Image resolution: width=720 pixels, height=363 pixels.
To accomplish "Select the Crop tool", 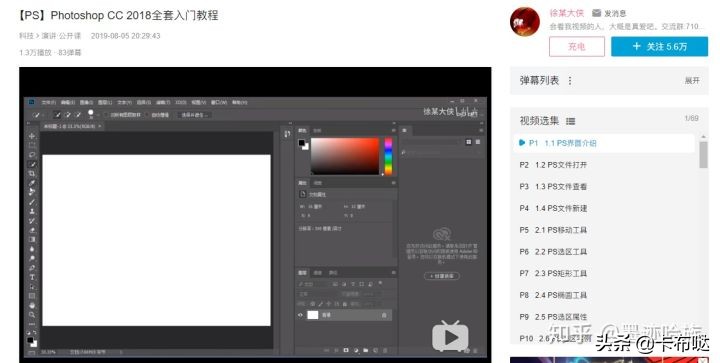I will 32,174.
